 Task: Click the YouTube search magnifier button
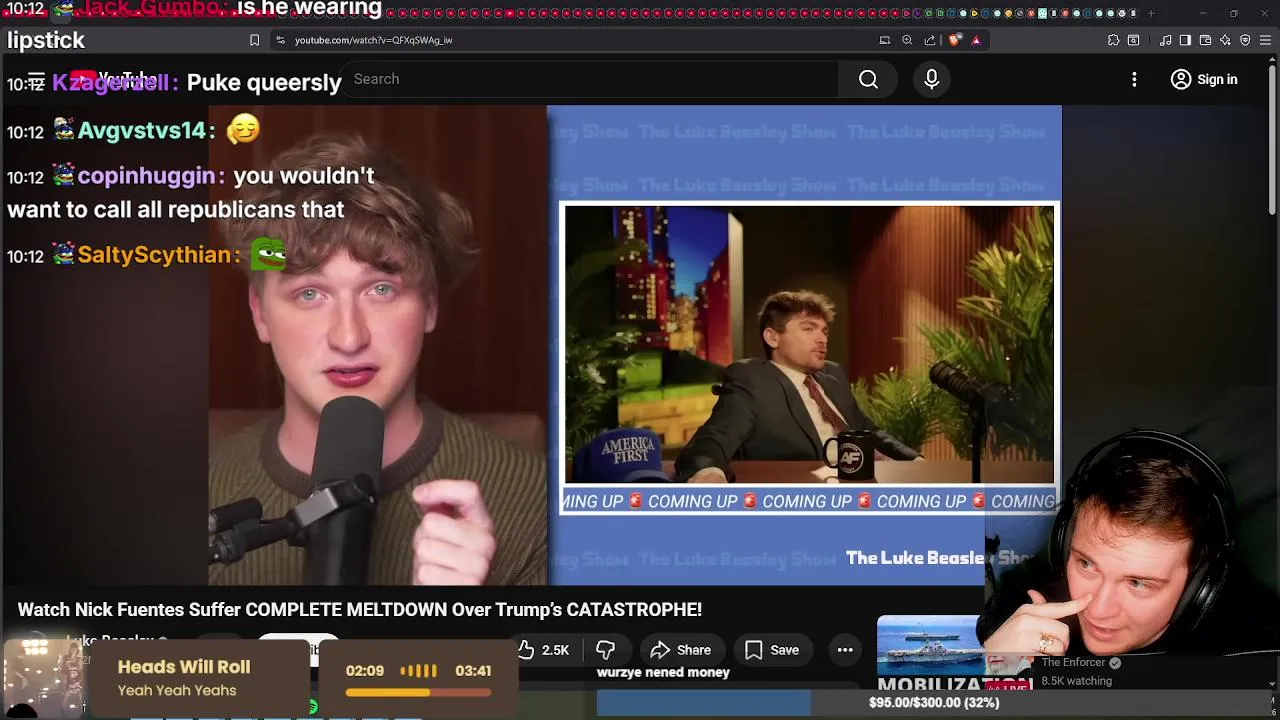(x=868, y=79)
